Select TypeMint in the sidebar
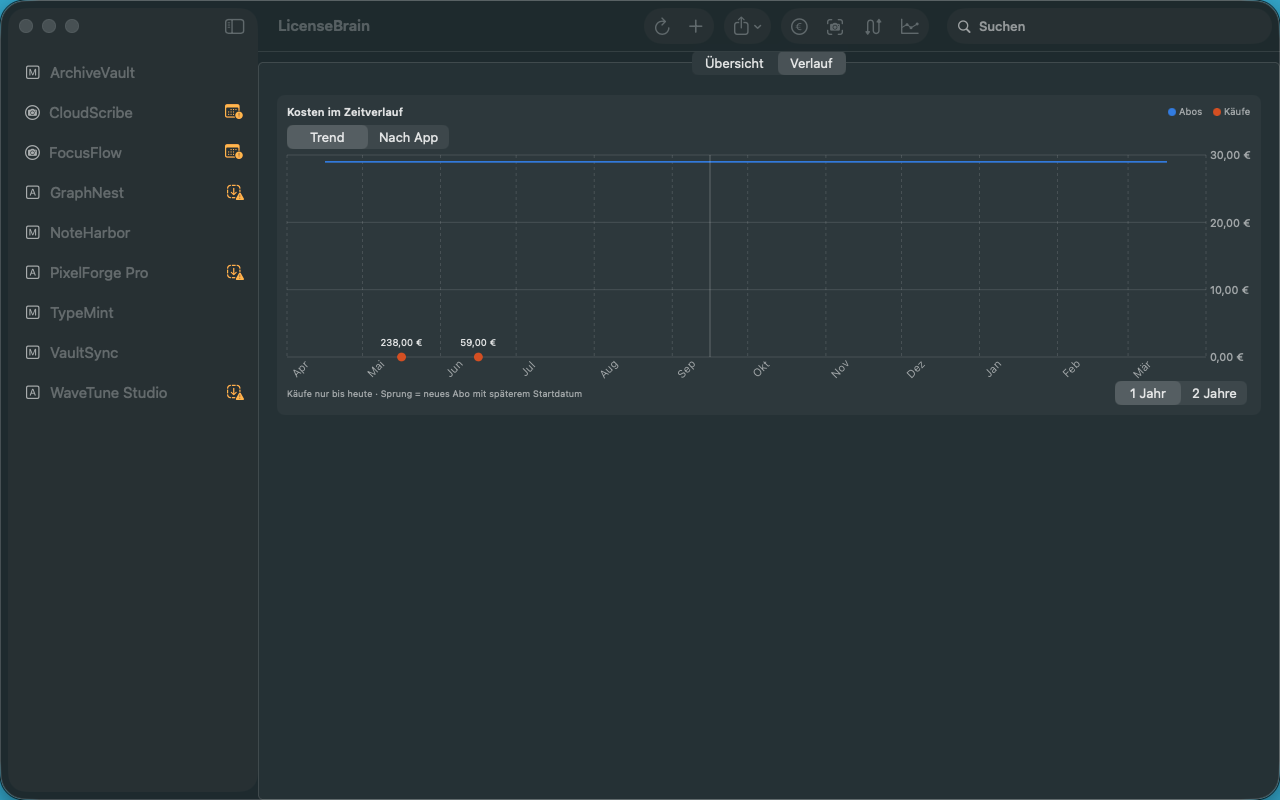The image size is (1280, 800). (132, 313)
